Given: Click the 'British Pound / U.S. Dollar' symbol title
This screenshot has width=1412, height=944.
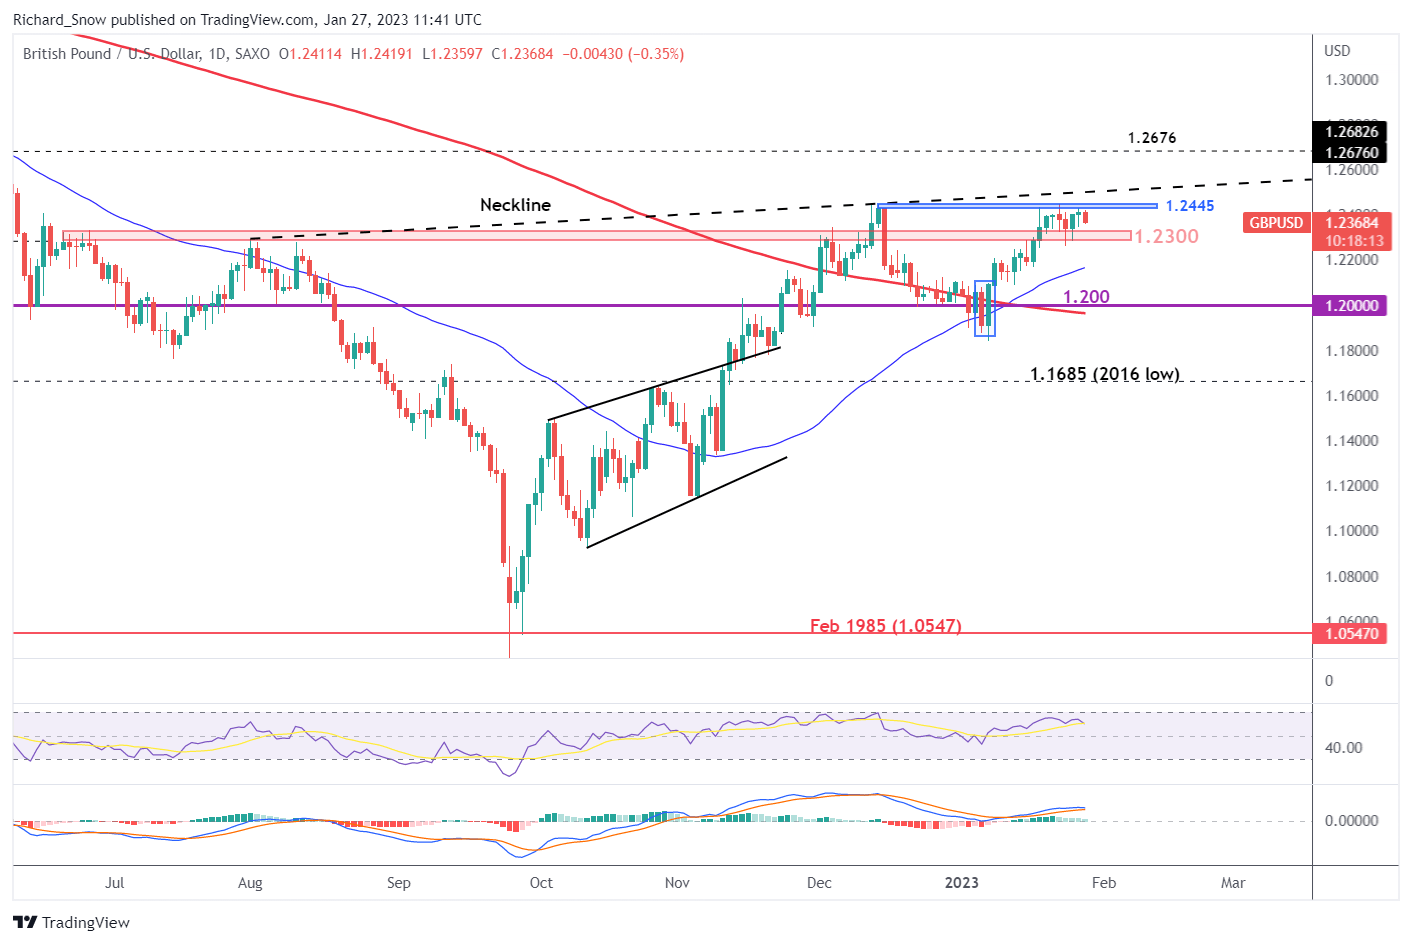Looking at the screenshot, I should (x=112, y=54).
